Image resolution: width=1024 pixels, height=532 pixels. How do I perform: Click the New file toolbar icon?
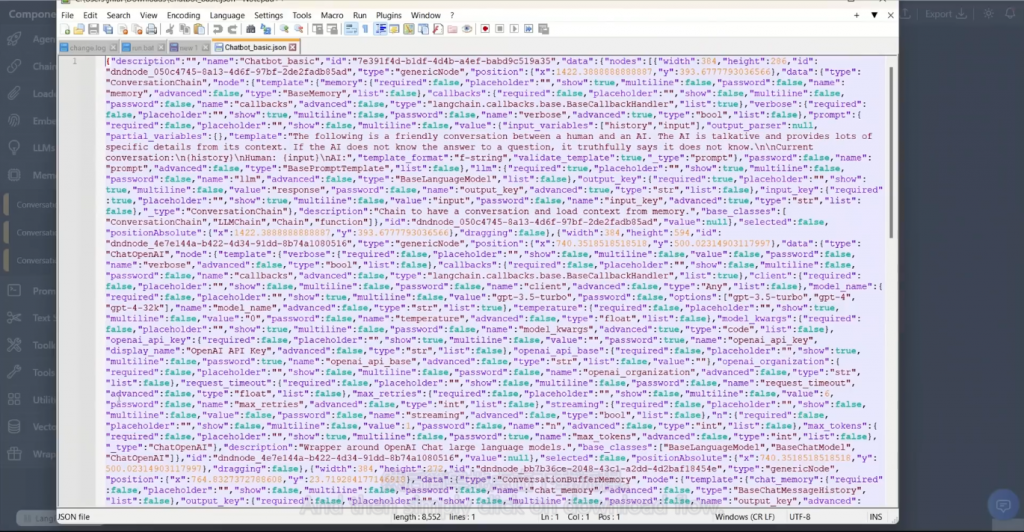pos(66,29)
